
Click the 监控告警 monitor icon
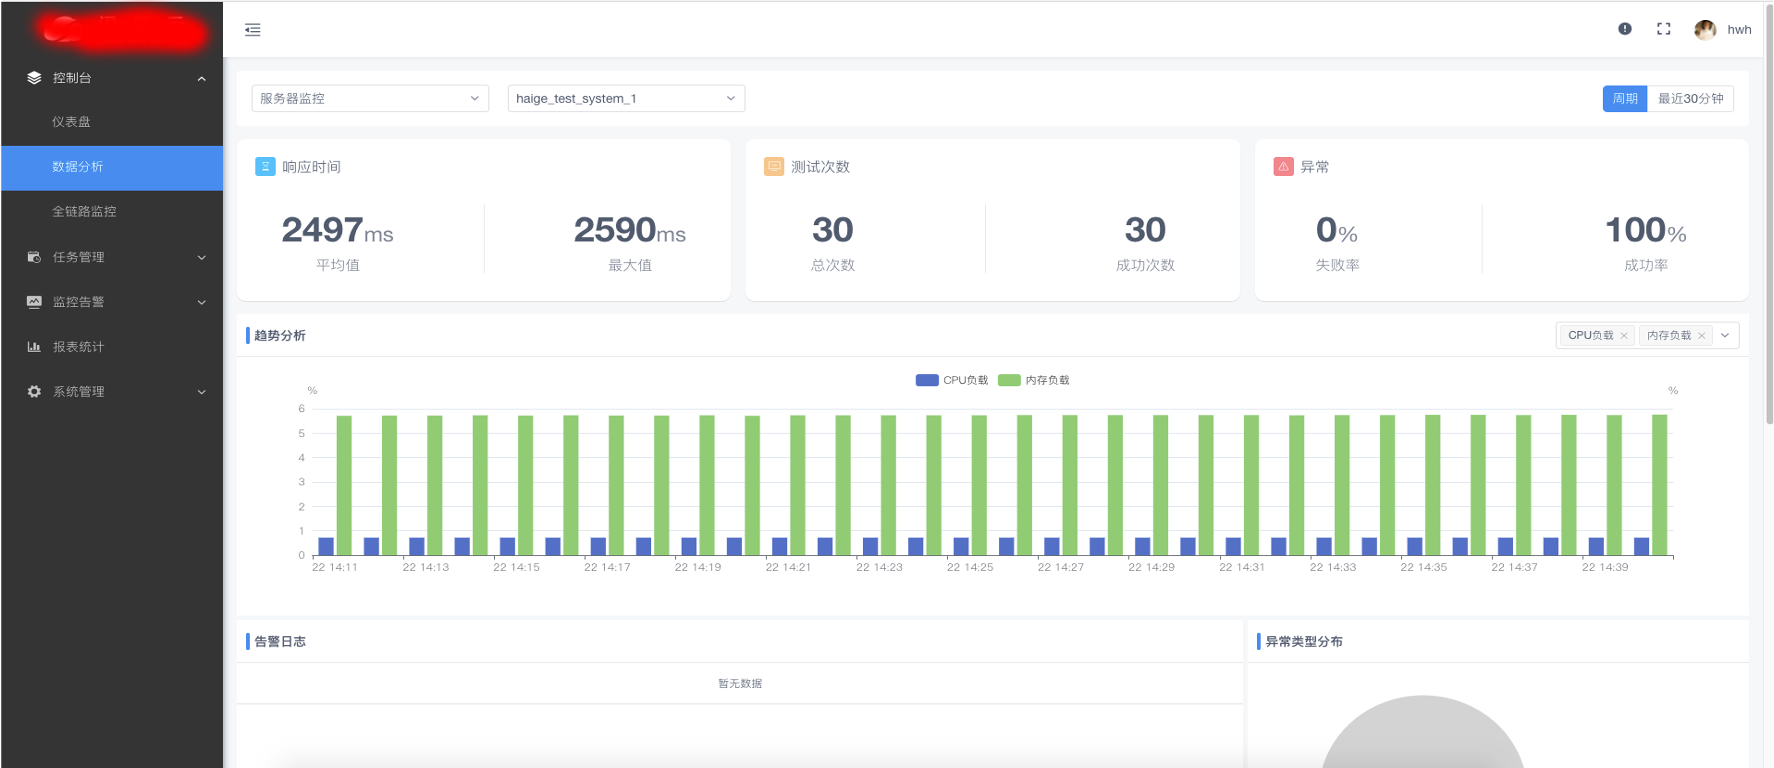coord(34,302)
